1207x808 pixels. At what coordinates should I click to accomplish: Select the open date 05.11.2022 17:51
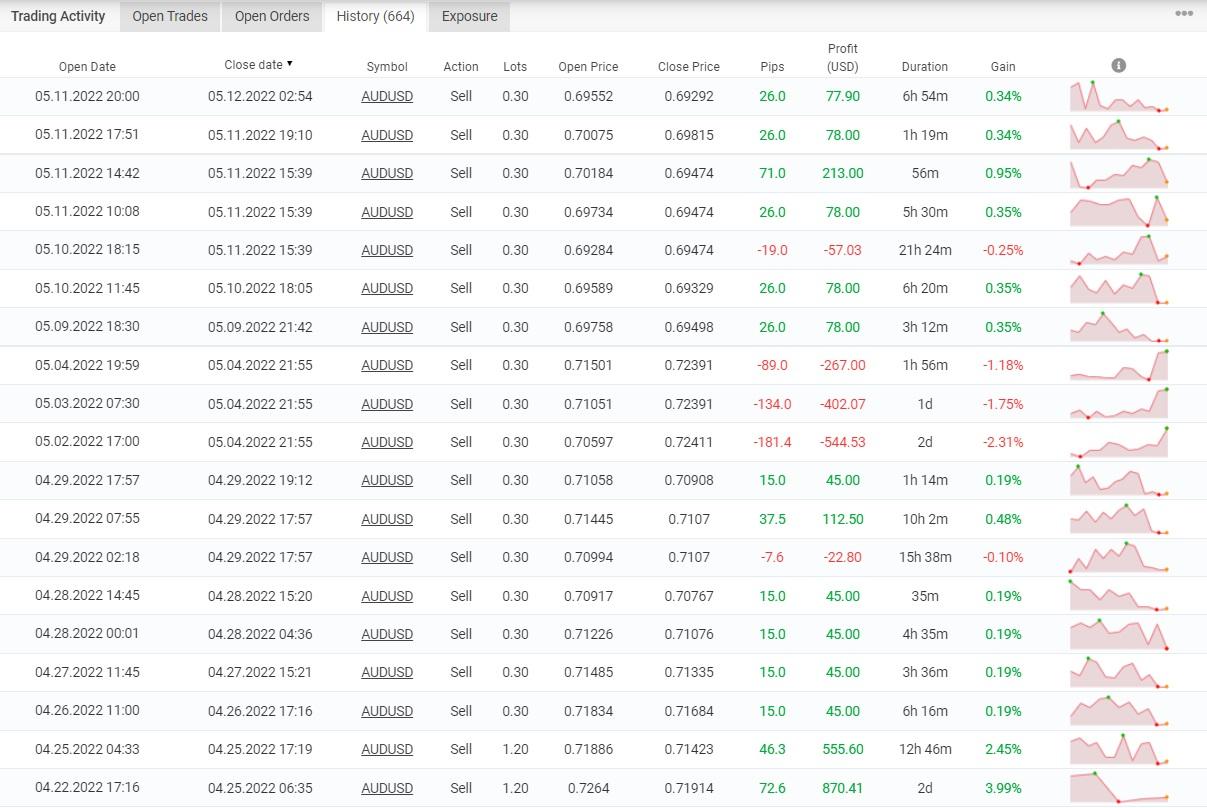tap(87, 135)
